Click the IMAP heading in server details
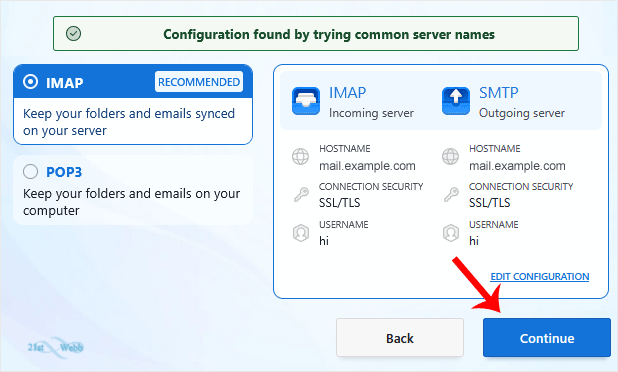The width and height of the screenshot is (618, 372). point(348,93)
